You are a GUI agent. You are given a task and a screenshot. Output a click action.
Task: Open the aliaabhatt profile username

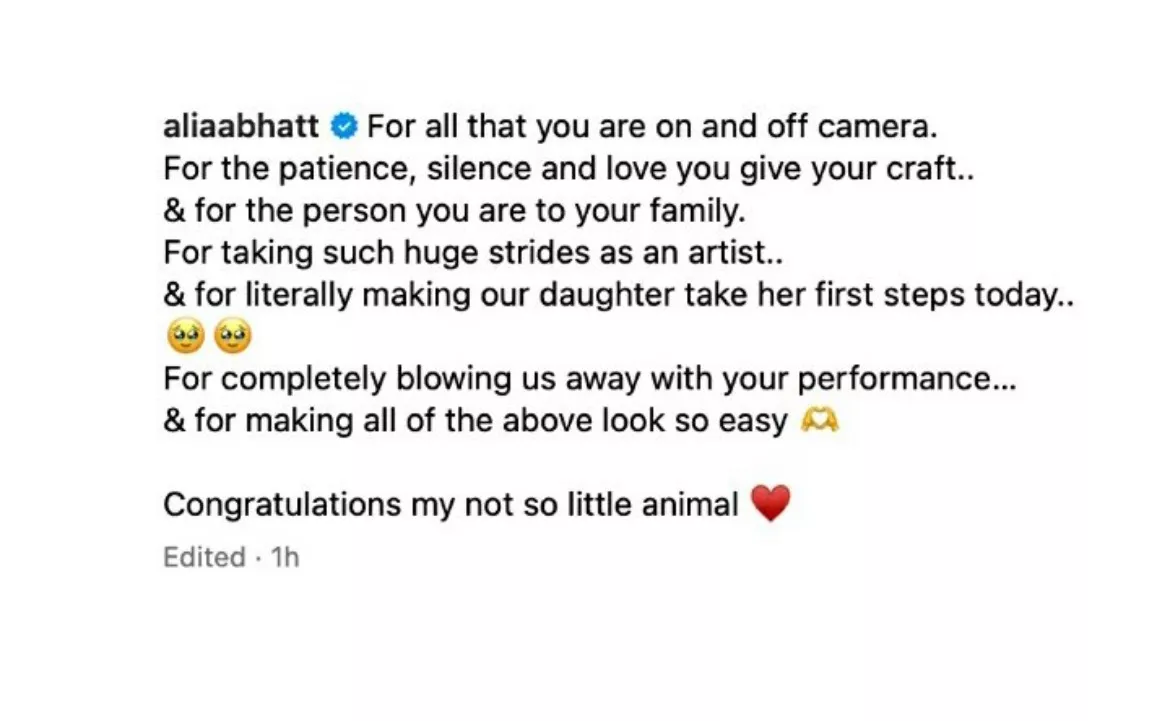pyautogui.click(x=241, y=128)
